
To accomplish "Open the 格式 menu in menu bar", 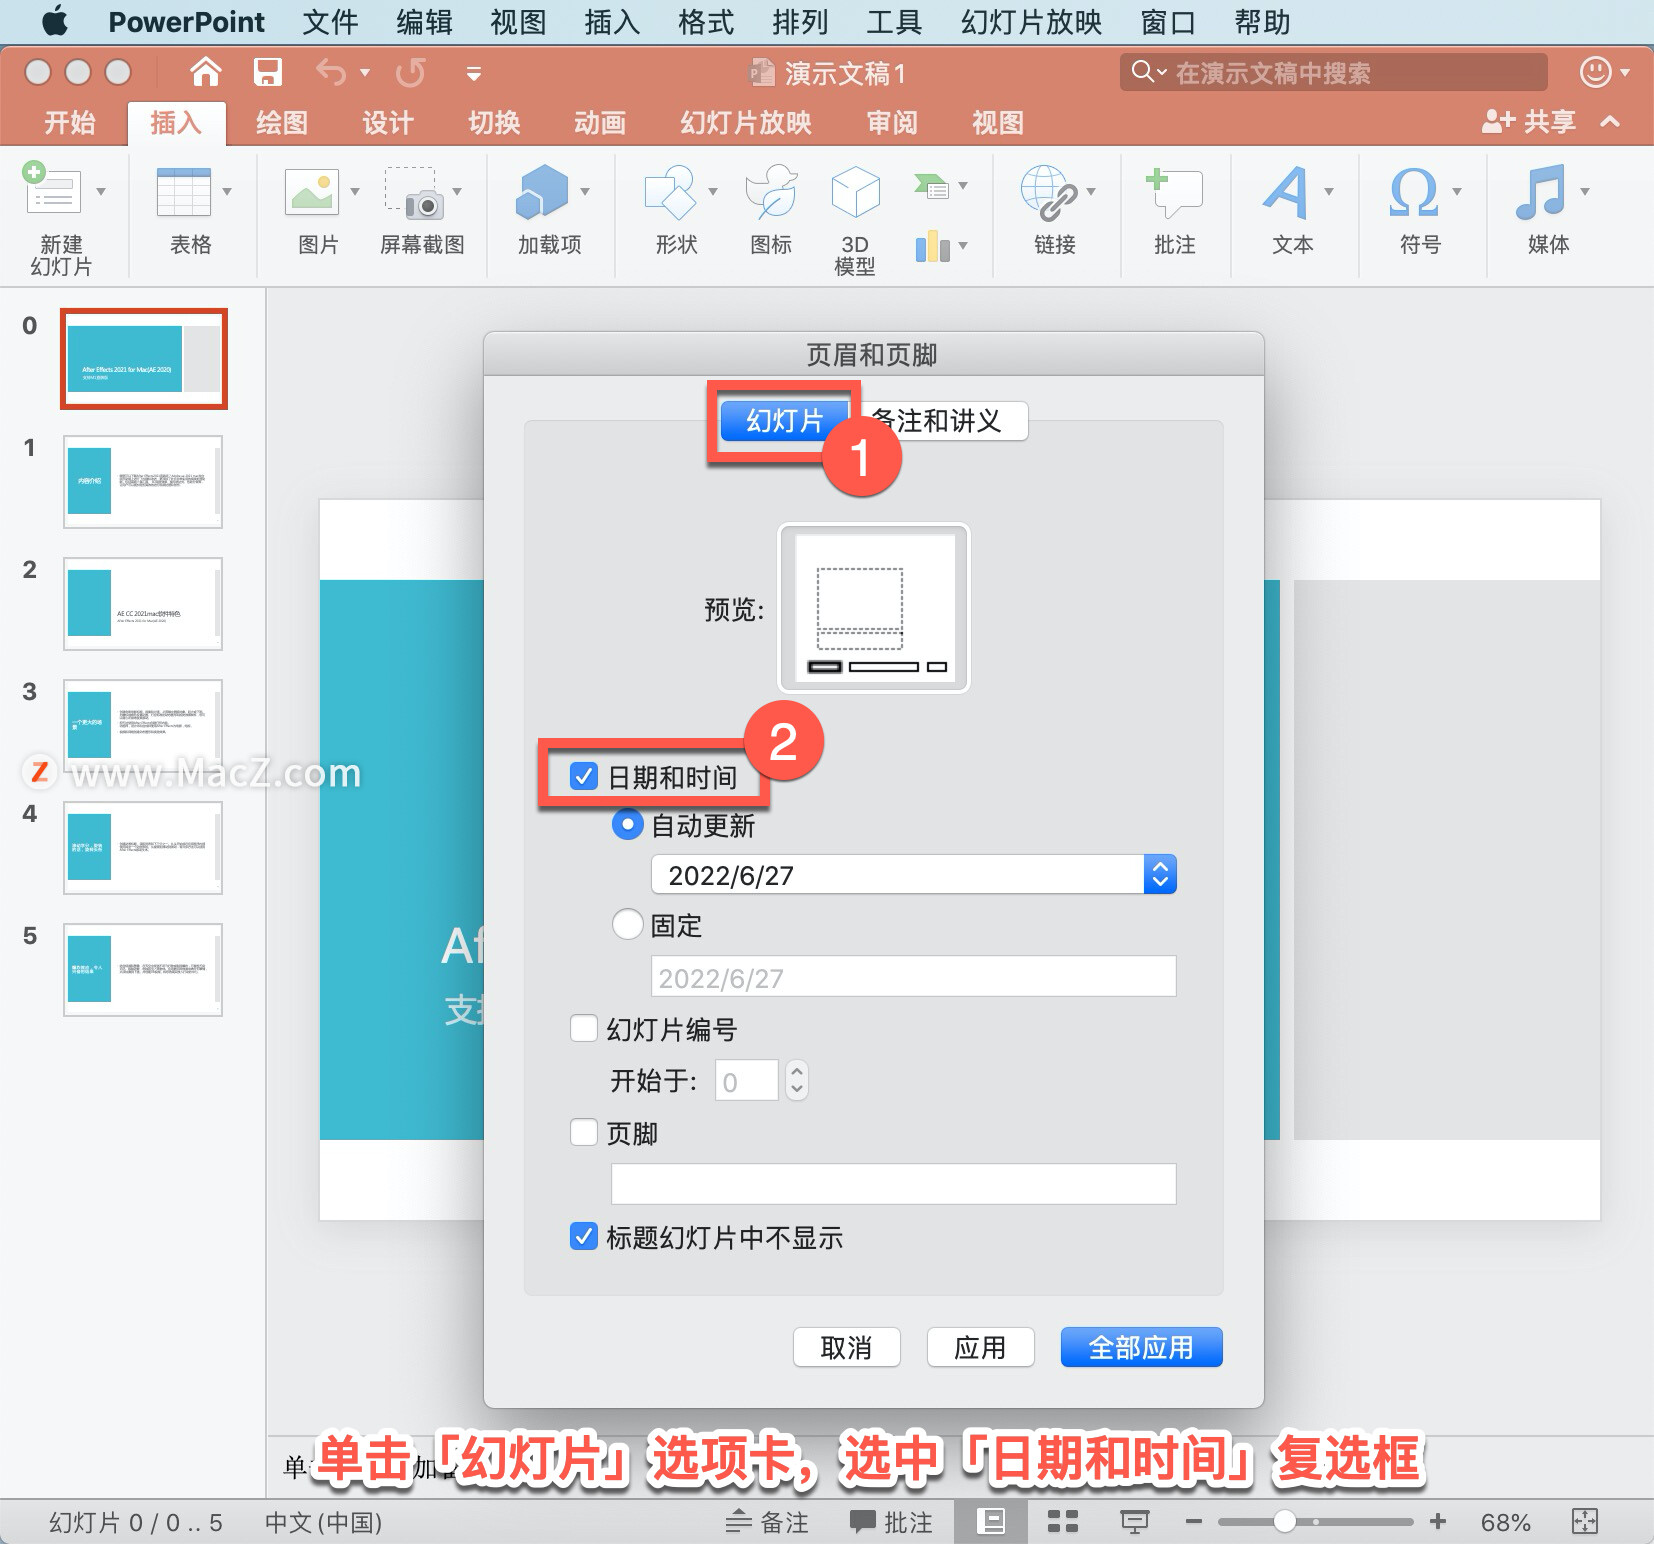I will 706,22.
